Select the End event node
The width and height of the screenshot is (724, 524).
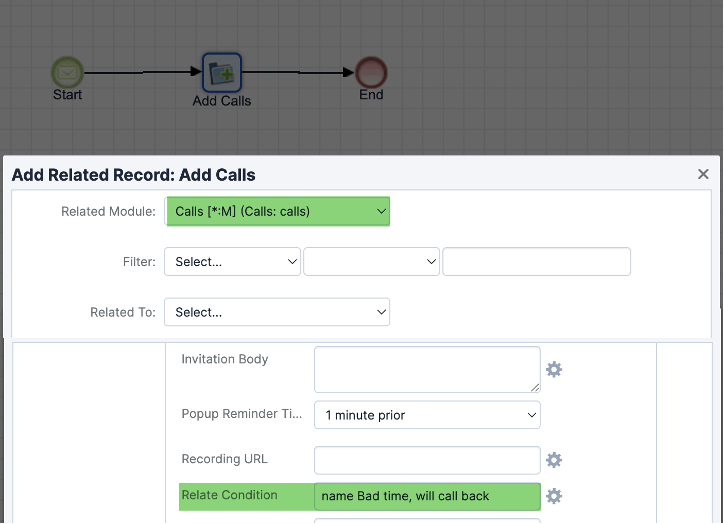[371, 72]
